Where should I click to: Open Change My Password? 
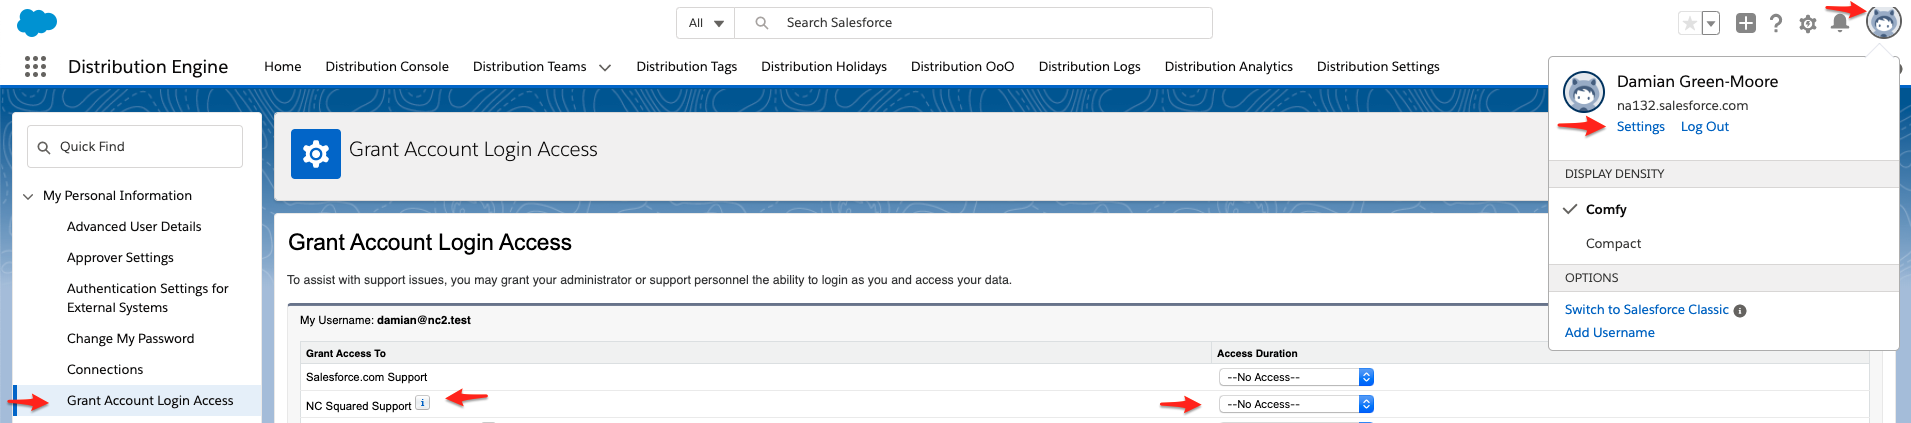tap(131, 339)
